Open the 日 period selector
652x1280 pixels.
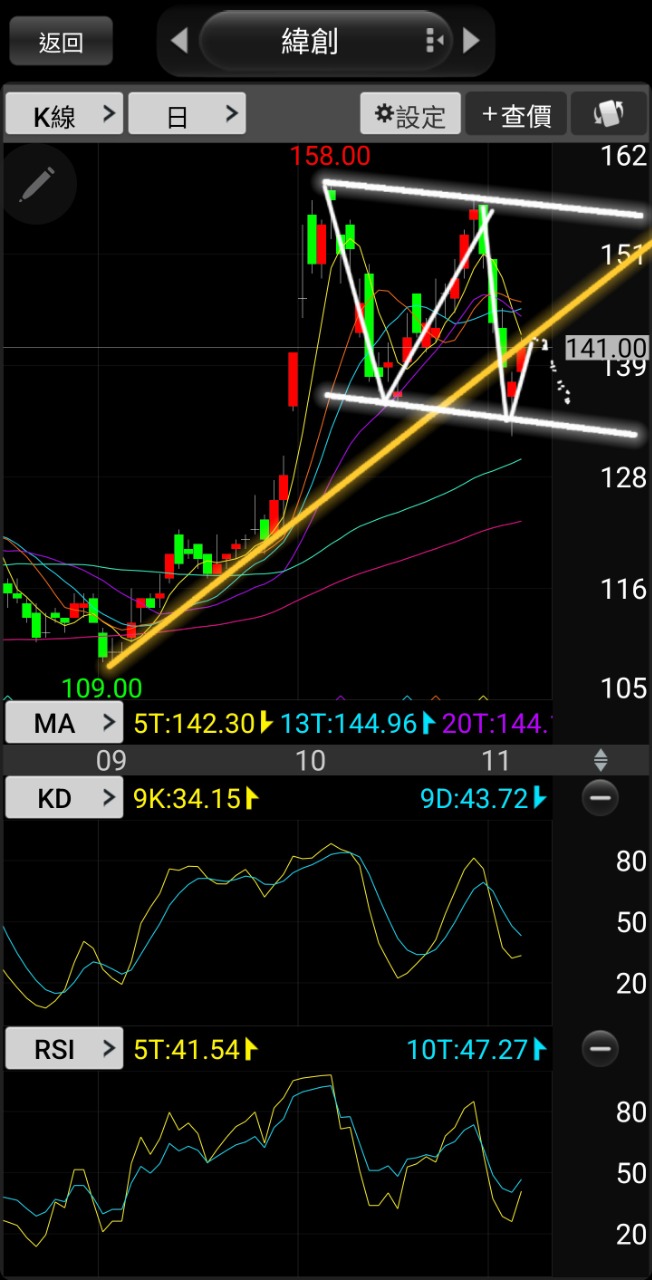[x=187, y=114]
